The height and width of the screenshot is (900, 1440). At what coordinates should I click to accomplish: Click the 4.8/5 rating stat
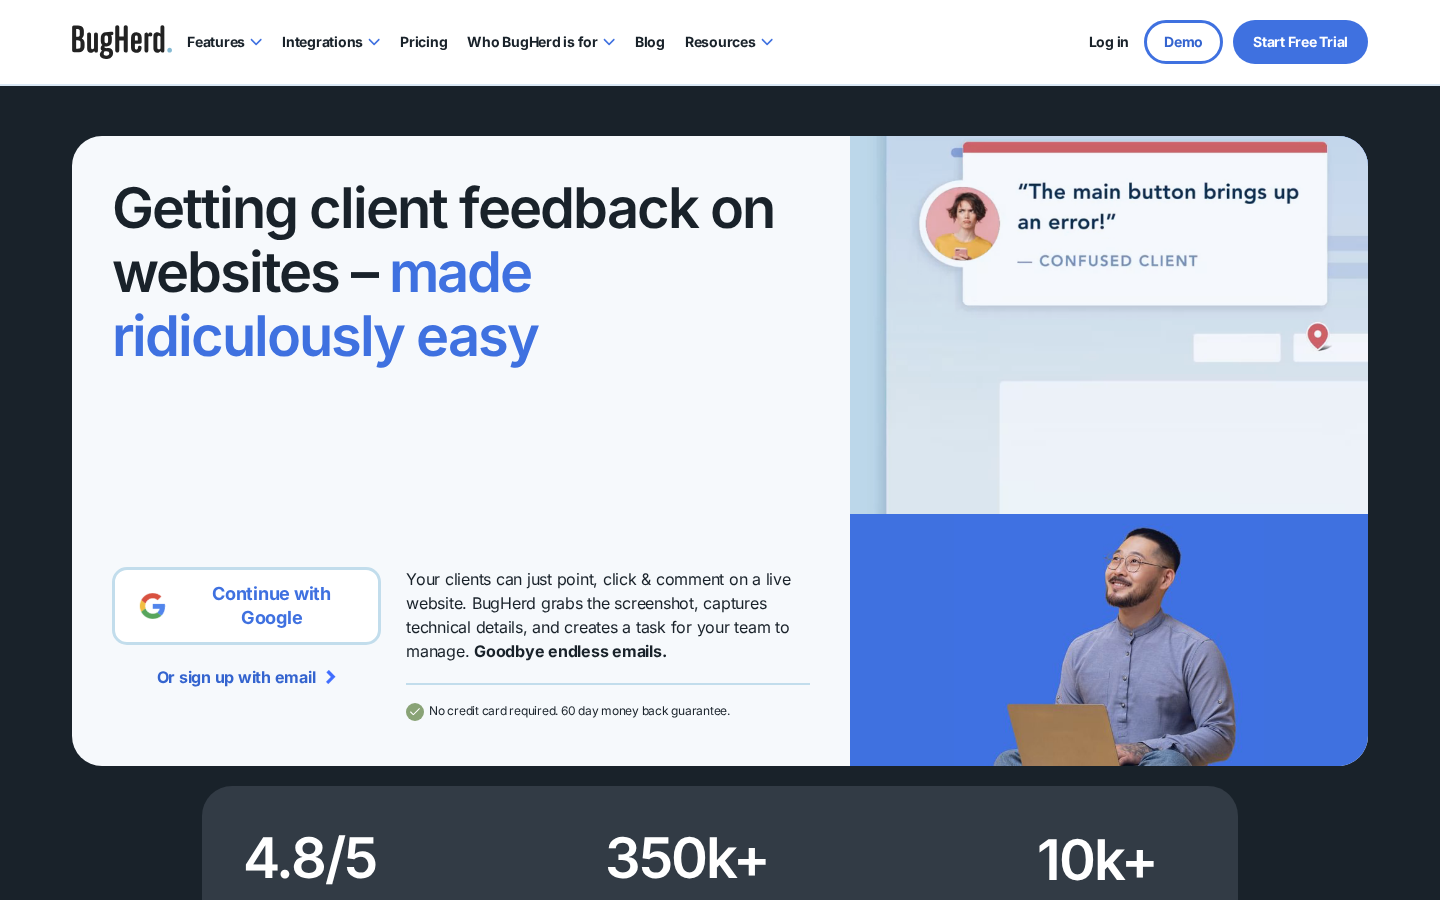[x=310, y=858]
